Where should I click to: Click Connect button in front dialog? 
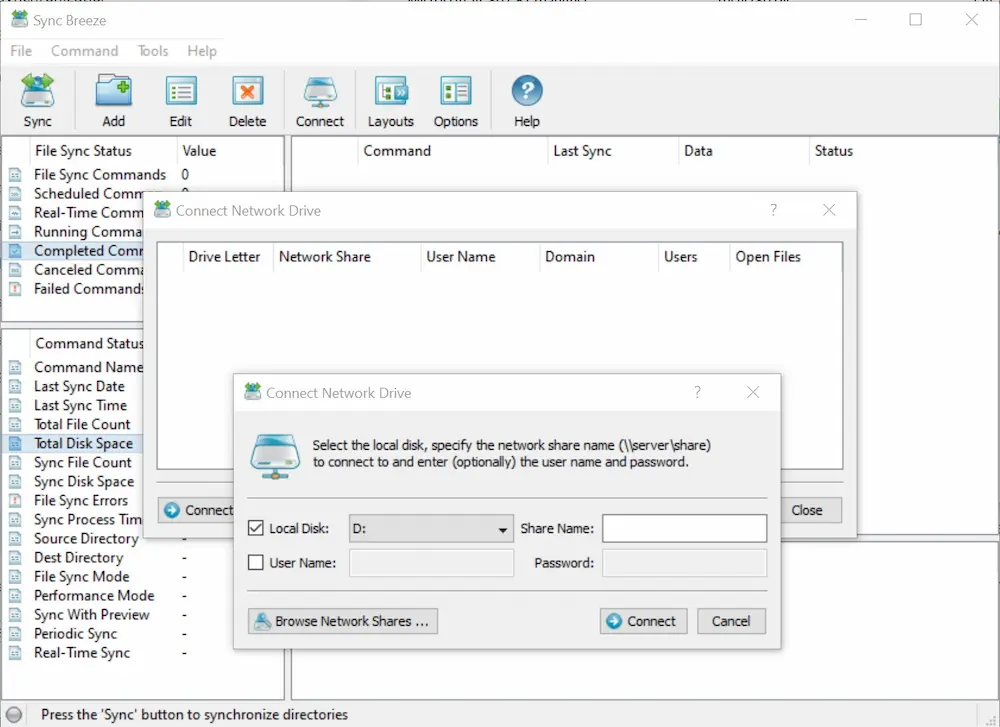[643, 621]
